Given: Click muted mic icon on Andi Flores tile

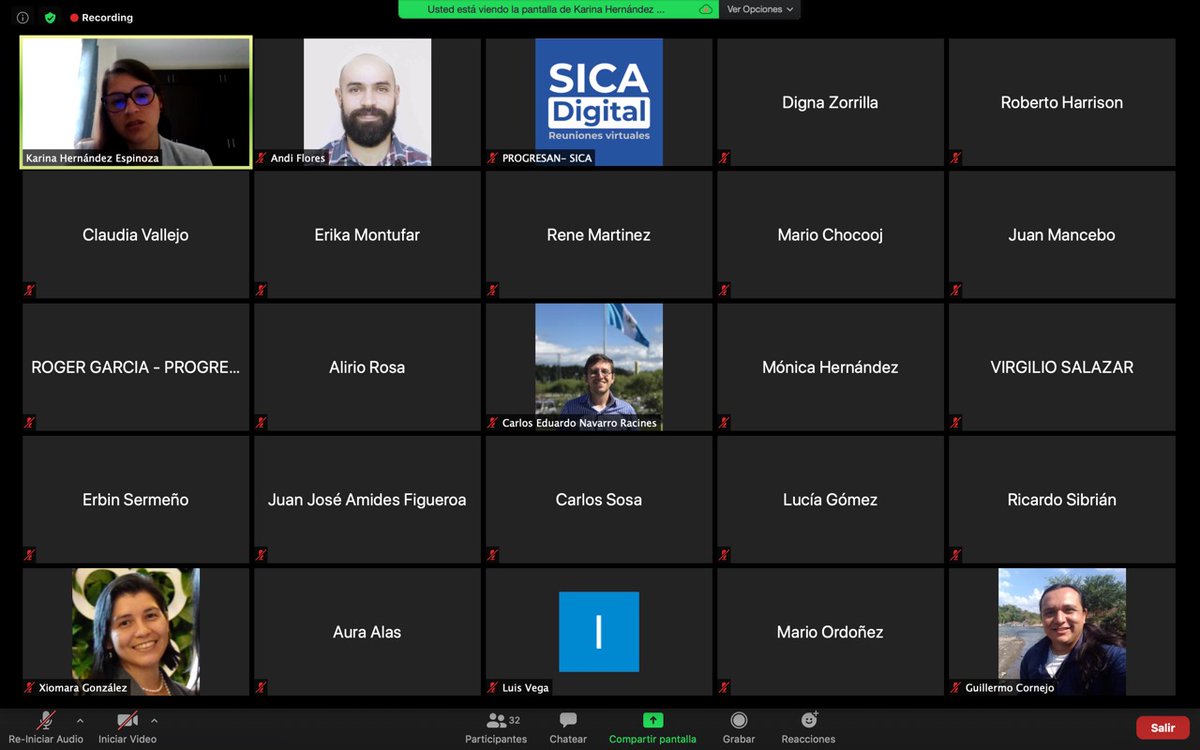Looking at the screenshot, I should coord(261,158).
